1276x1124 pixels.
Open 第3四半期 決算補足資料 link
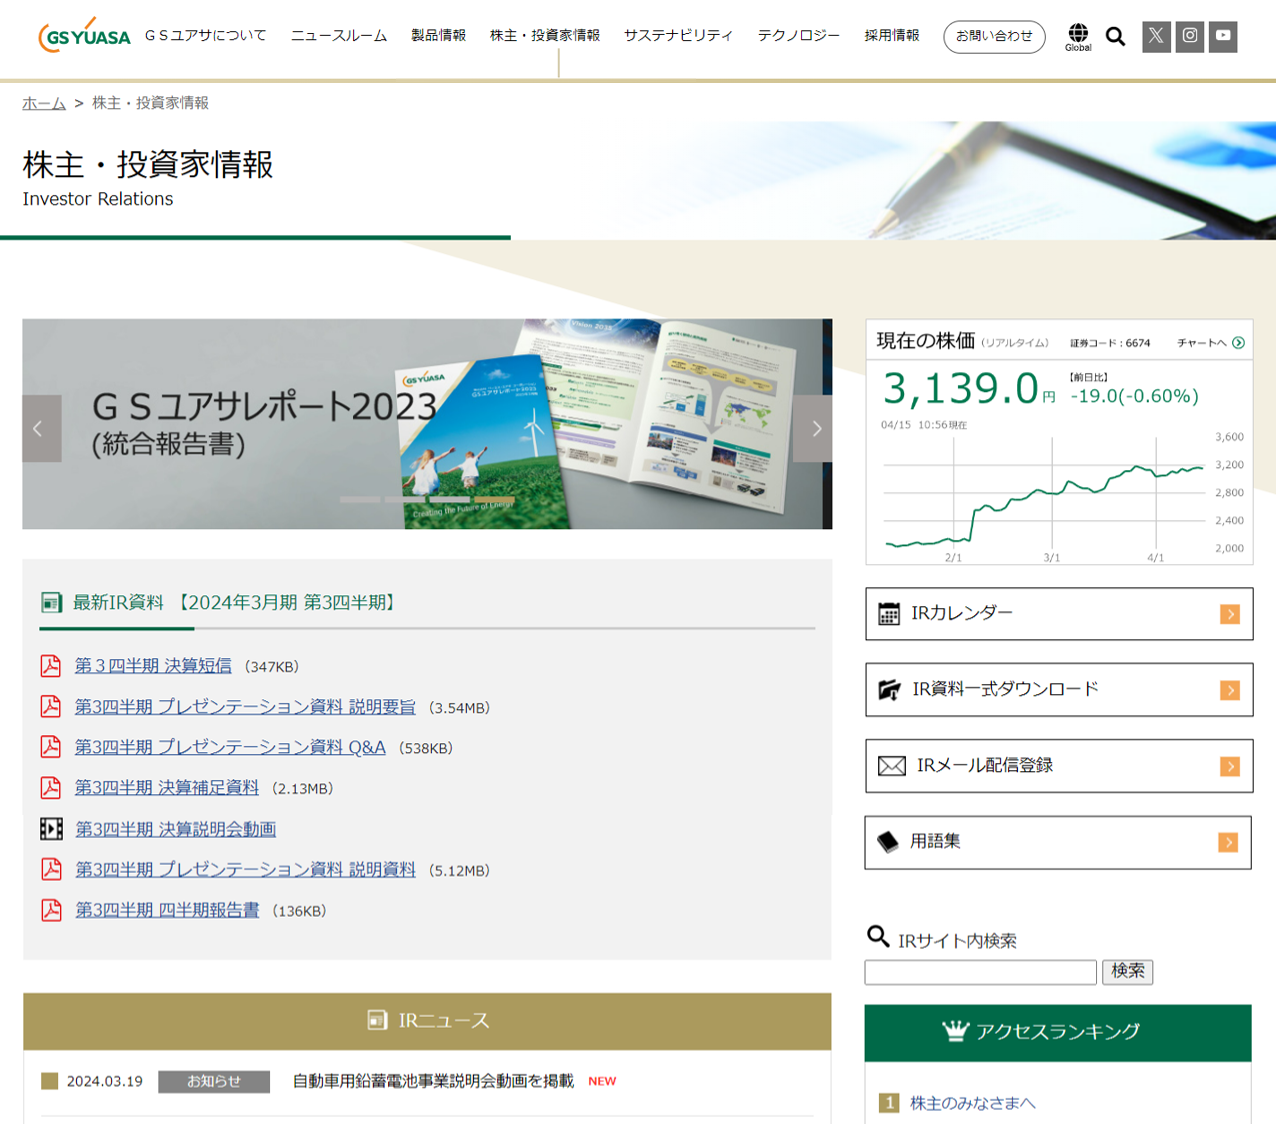point(167,788)
